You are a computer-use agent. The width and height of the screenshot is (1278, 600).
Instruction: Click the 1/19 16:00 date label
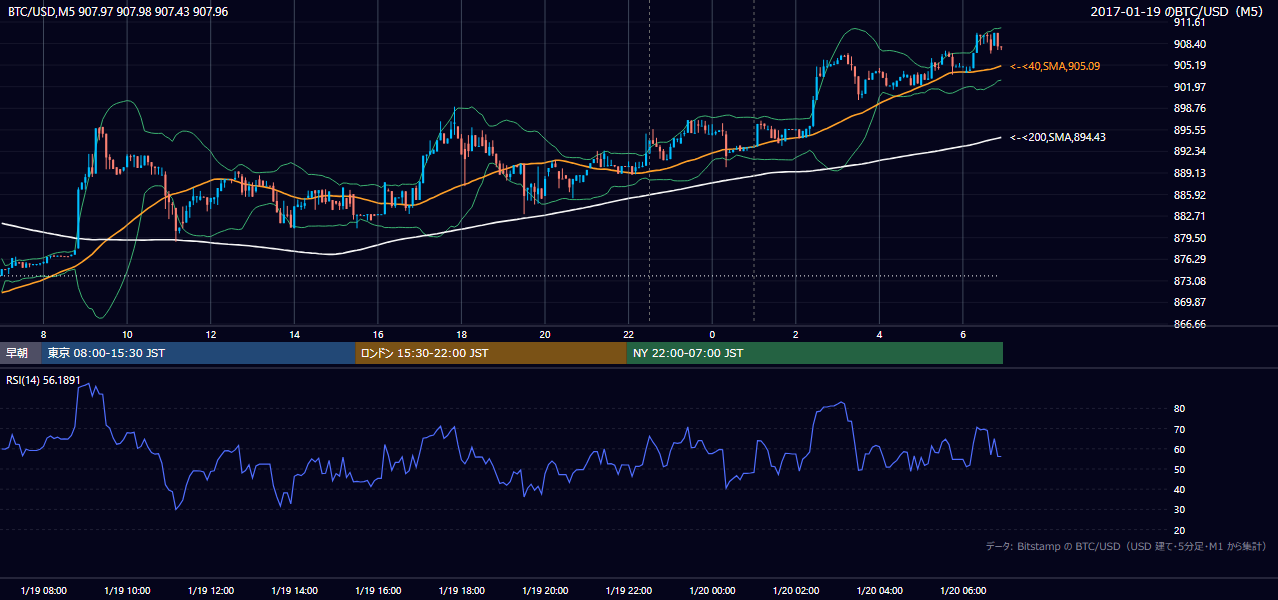pyautogui.click(x=378, y=591)
